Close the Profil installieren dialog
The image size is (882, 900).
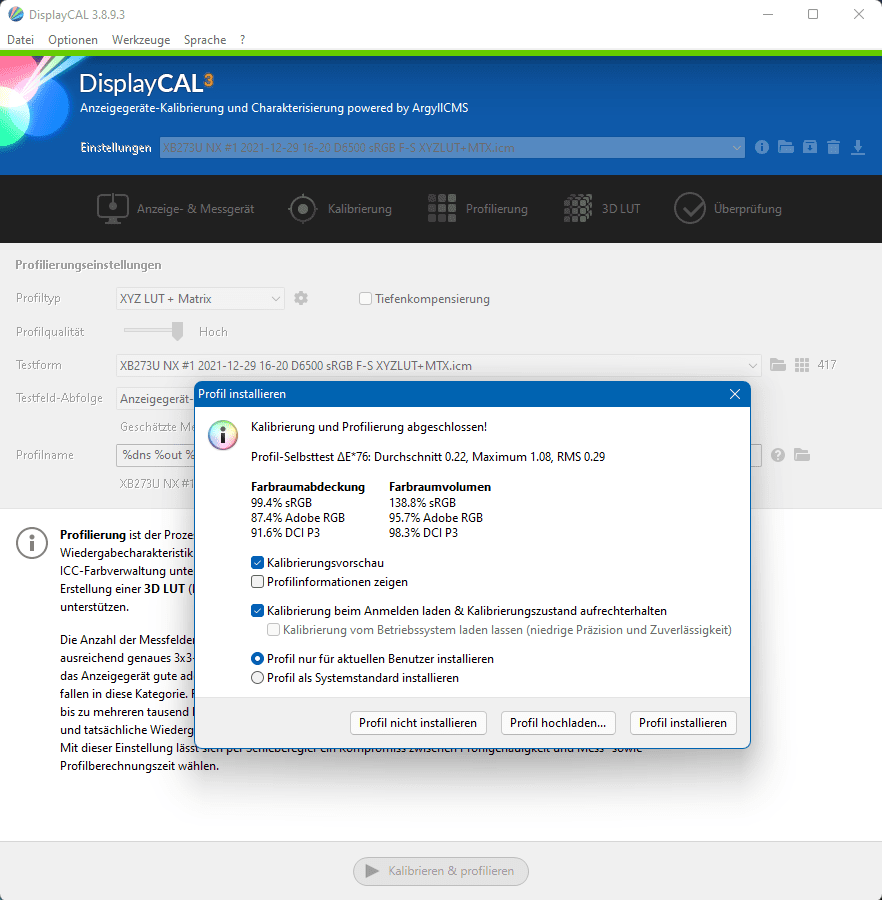click(735, 394)
